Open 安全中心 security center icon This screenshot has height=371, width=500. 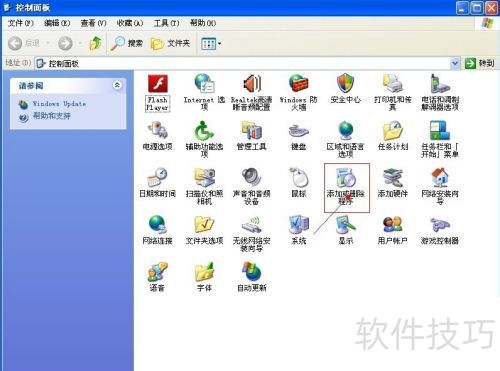[346, 89]
